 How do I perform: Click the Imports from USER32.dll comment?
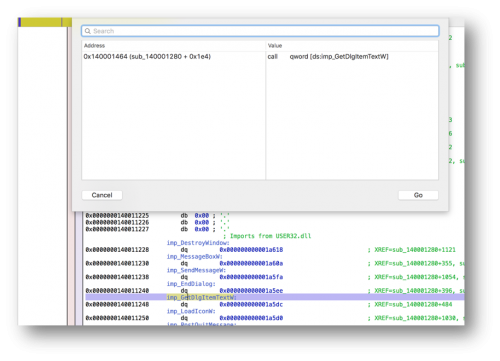267,236
